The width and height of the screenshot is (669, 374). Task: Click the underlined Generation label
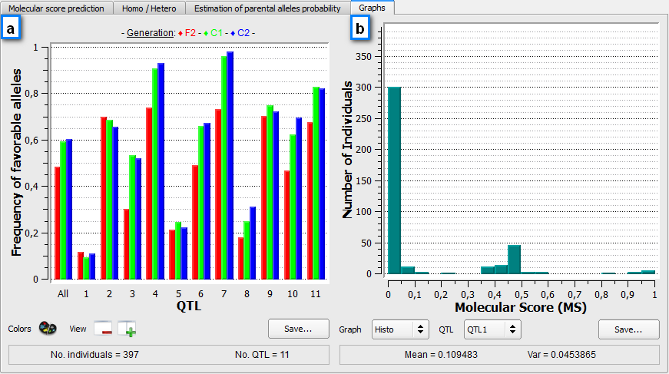tap(150, 33)
